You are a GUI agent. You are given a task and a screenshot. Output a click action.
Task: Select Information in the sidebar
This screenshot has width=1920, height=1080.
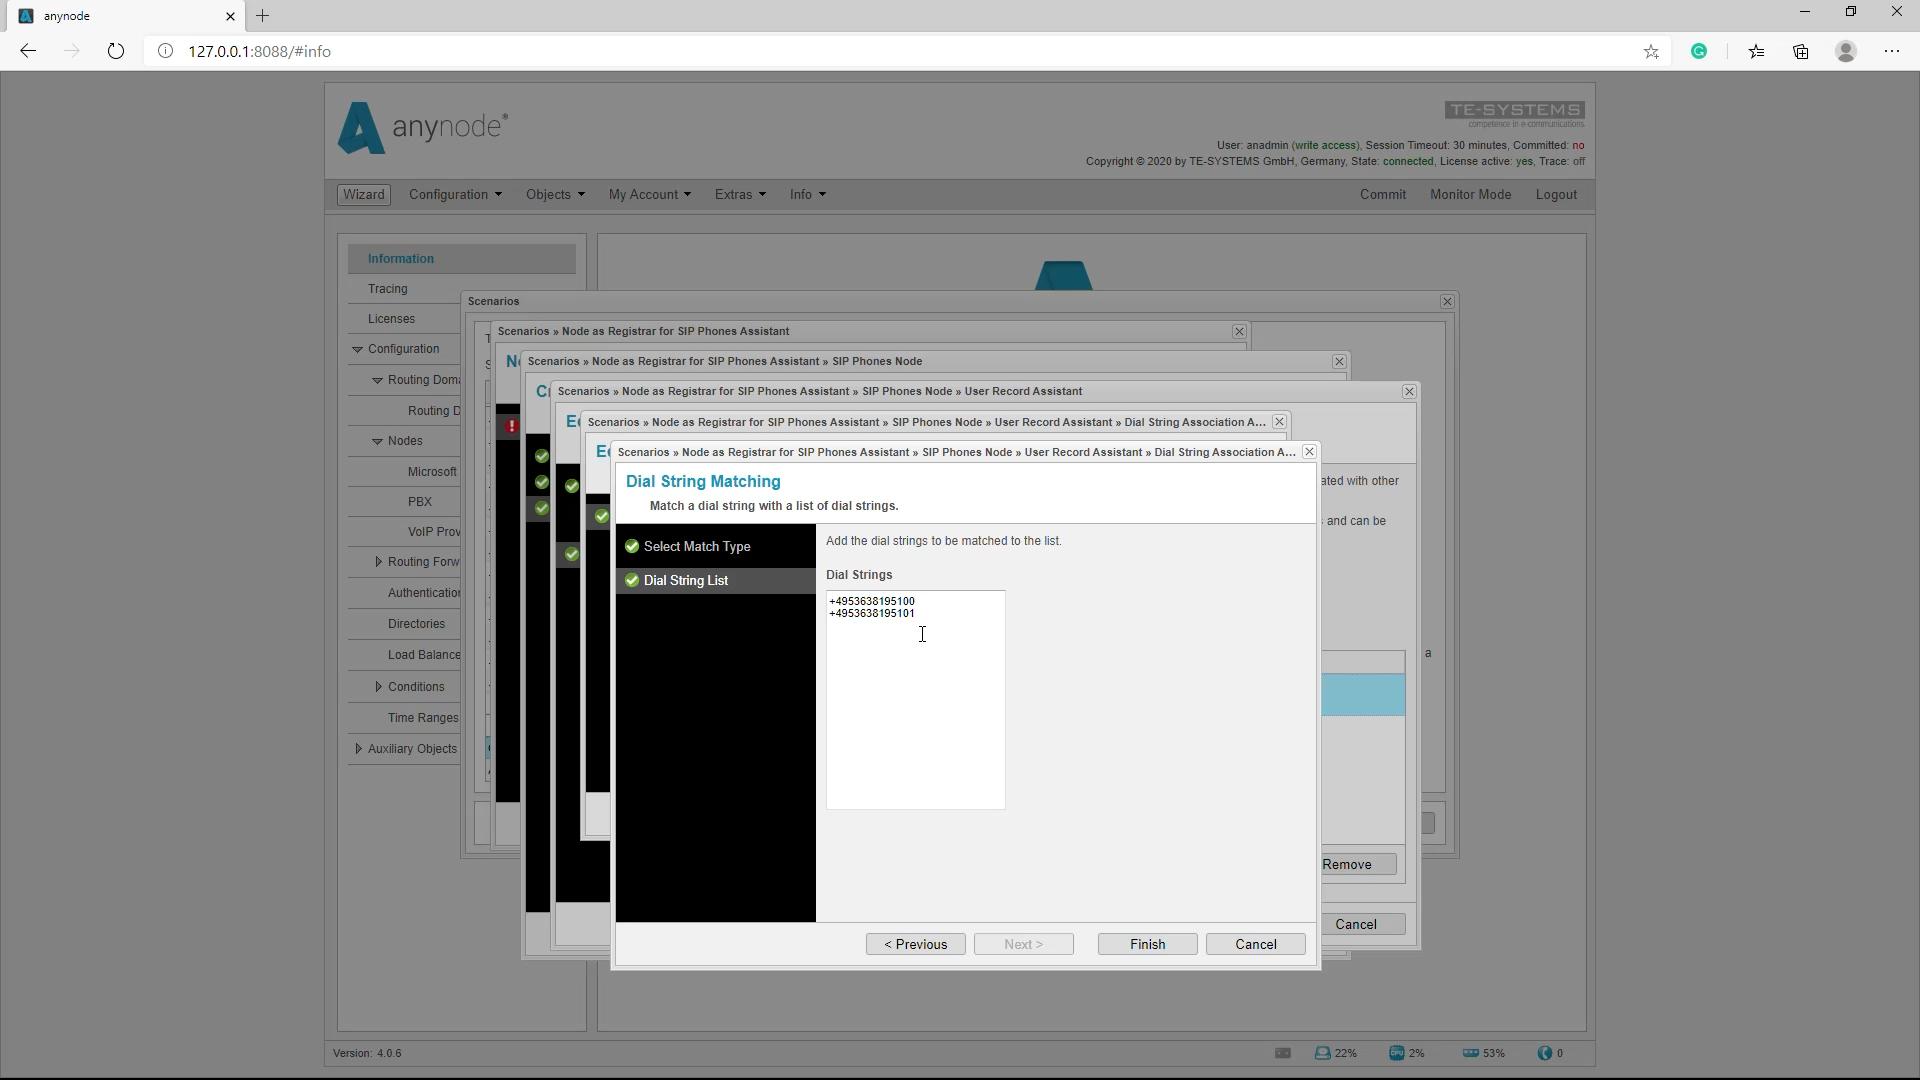pos(462,258)
